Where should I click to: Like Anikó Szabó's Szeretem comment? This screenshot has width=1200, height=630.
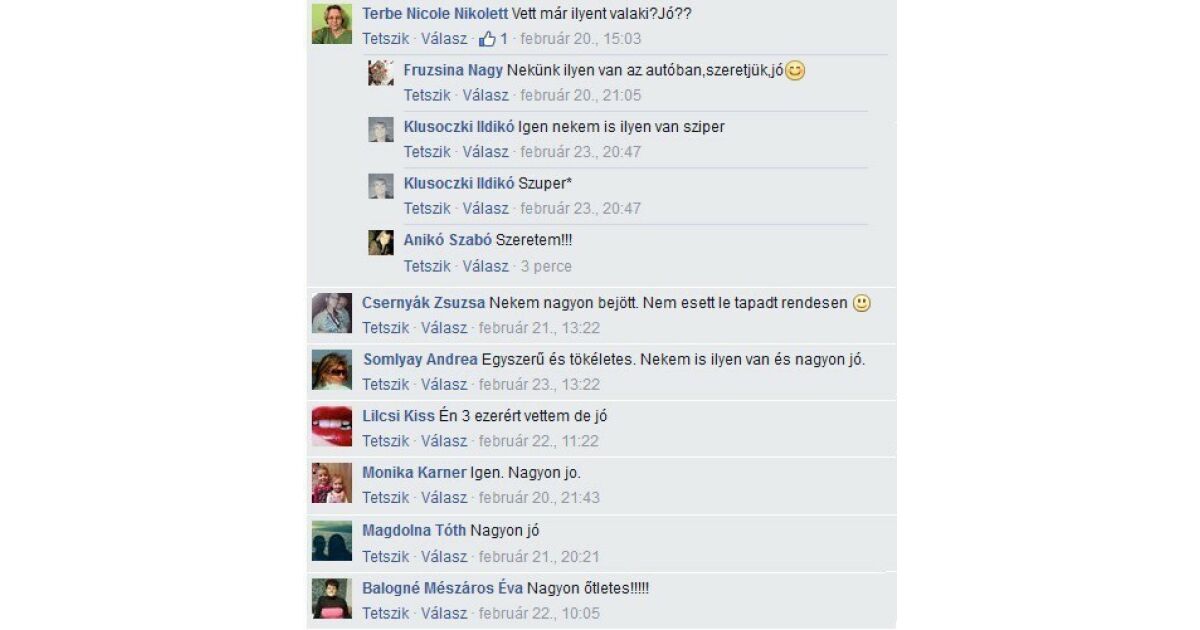[x=427, y=266]
